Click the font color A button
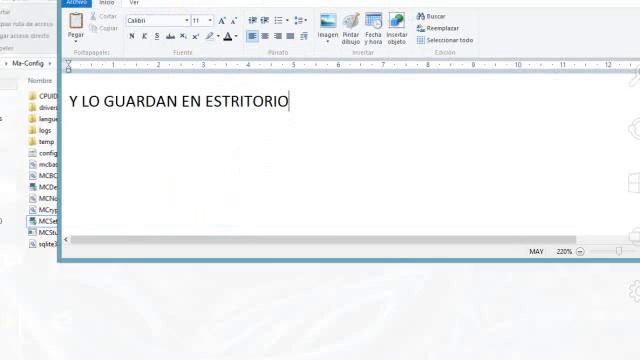The height and width of the screenshot is (360, 640). [x=228, y=36]
